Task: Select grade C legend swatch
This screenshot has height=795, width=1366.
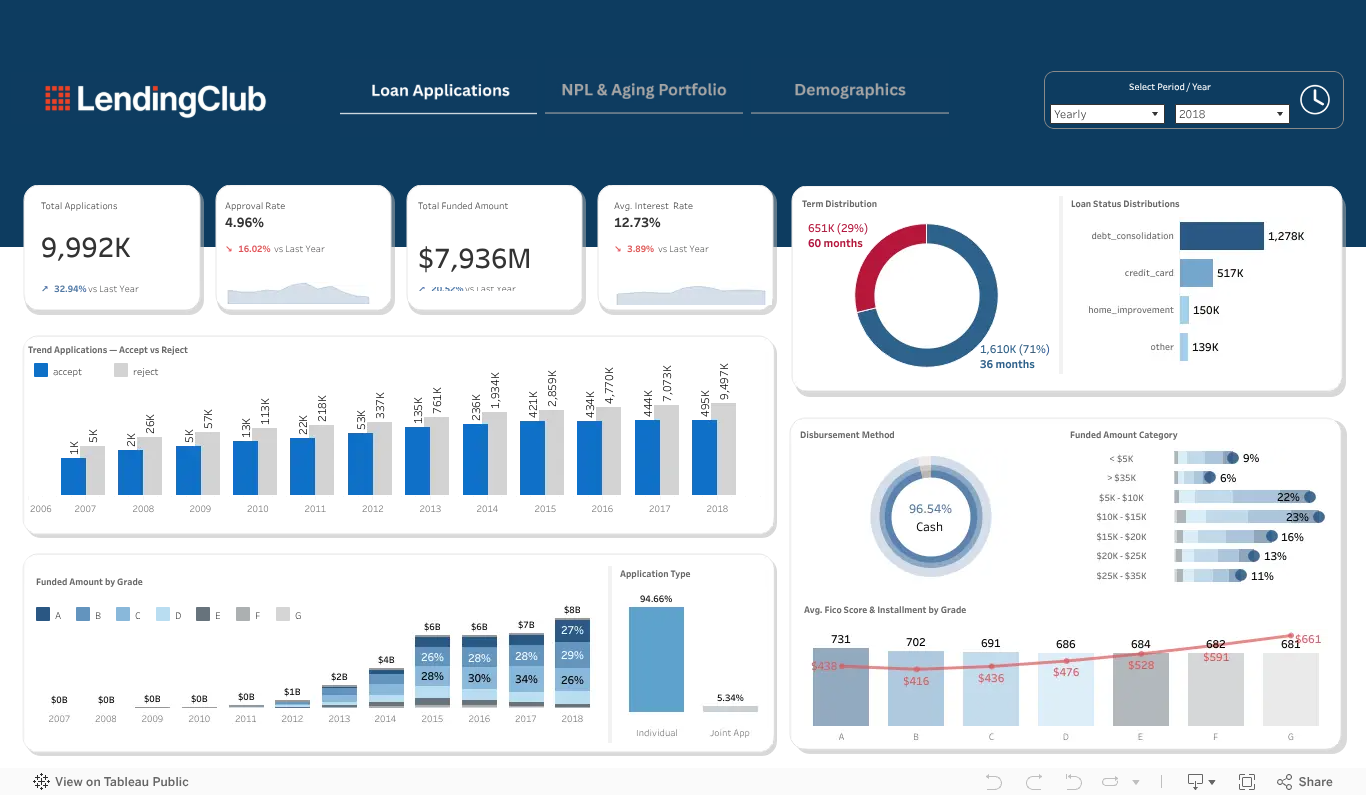Action: coord(123,614)
